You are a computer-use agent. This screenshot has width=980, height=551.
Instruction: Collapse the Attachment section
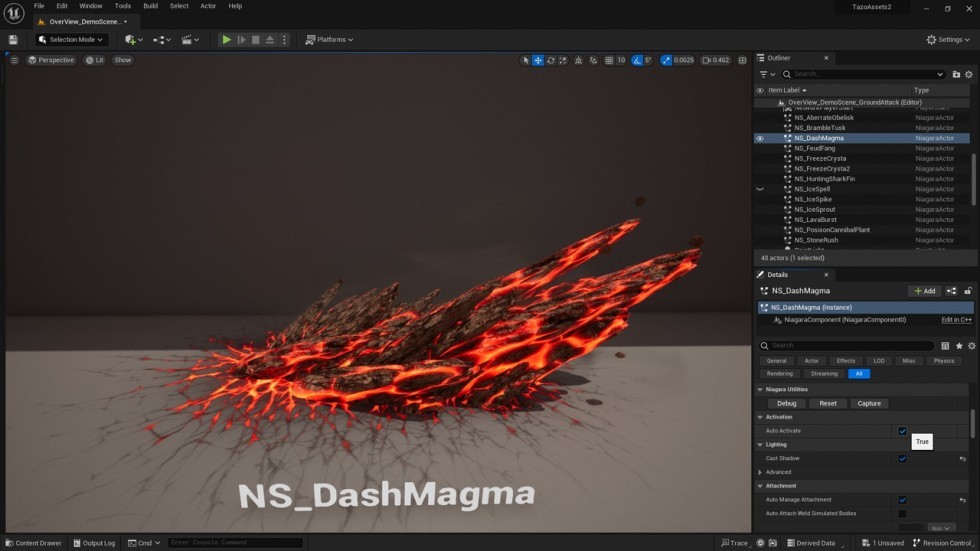coord(760,486)
